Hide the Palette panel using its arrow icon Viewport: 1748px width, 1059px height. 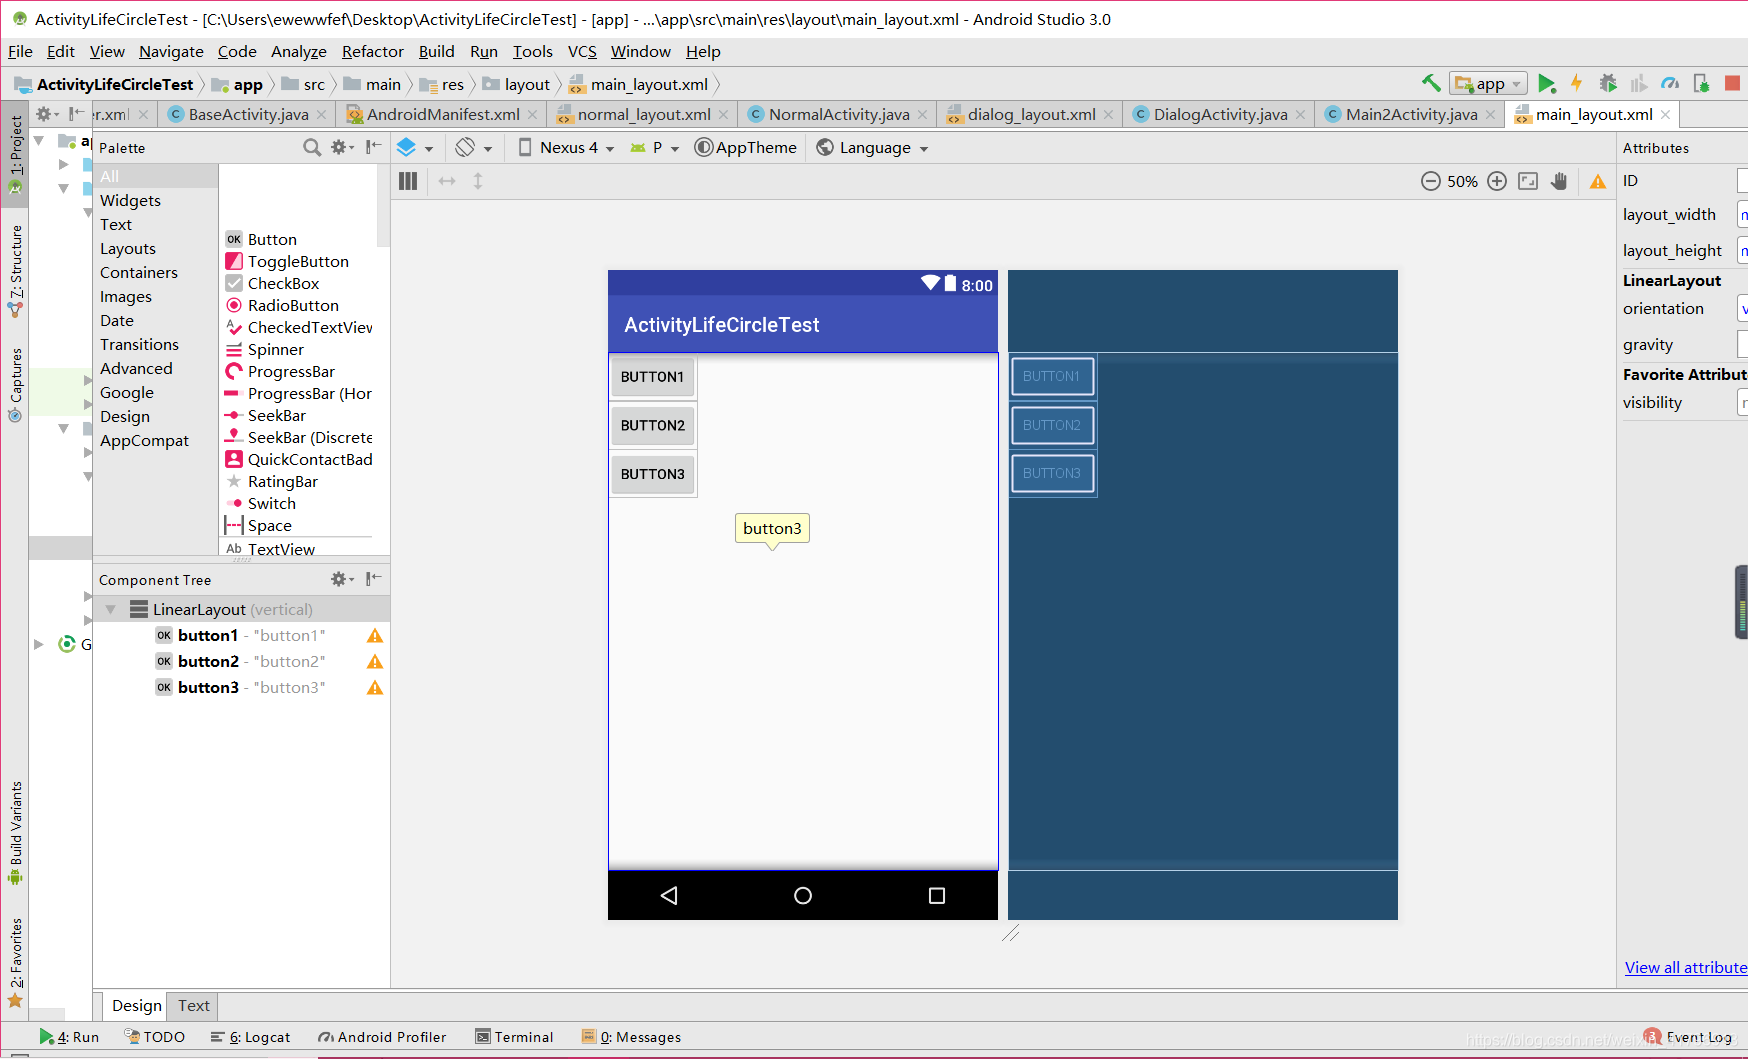coord(374,148)
